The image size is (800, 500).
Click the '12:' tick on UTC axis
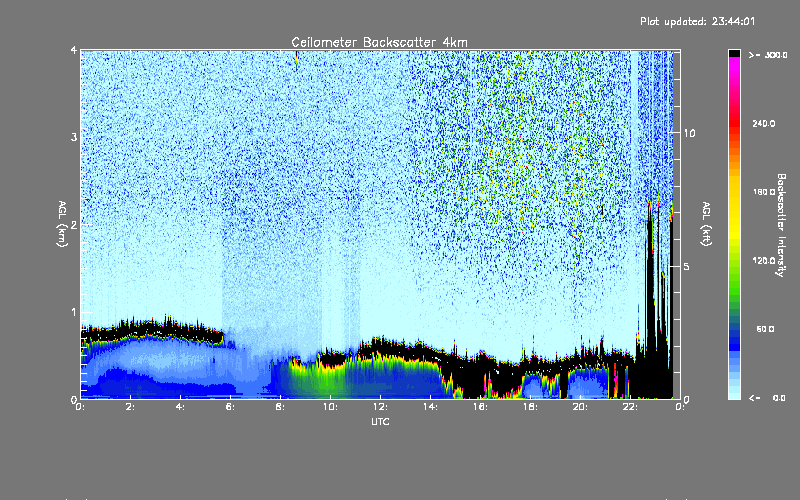tap(380, 407)
